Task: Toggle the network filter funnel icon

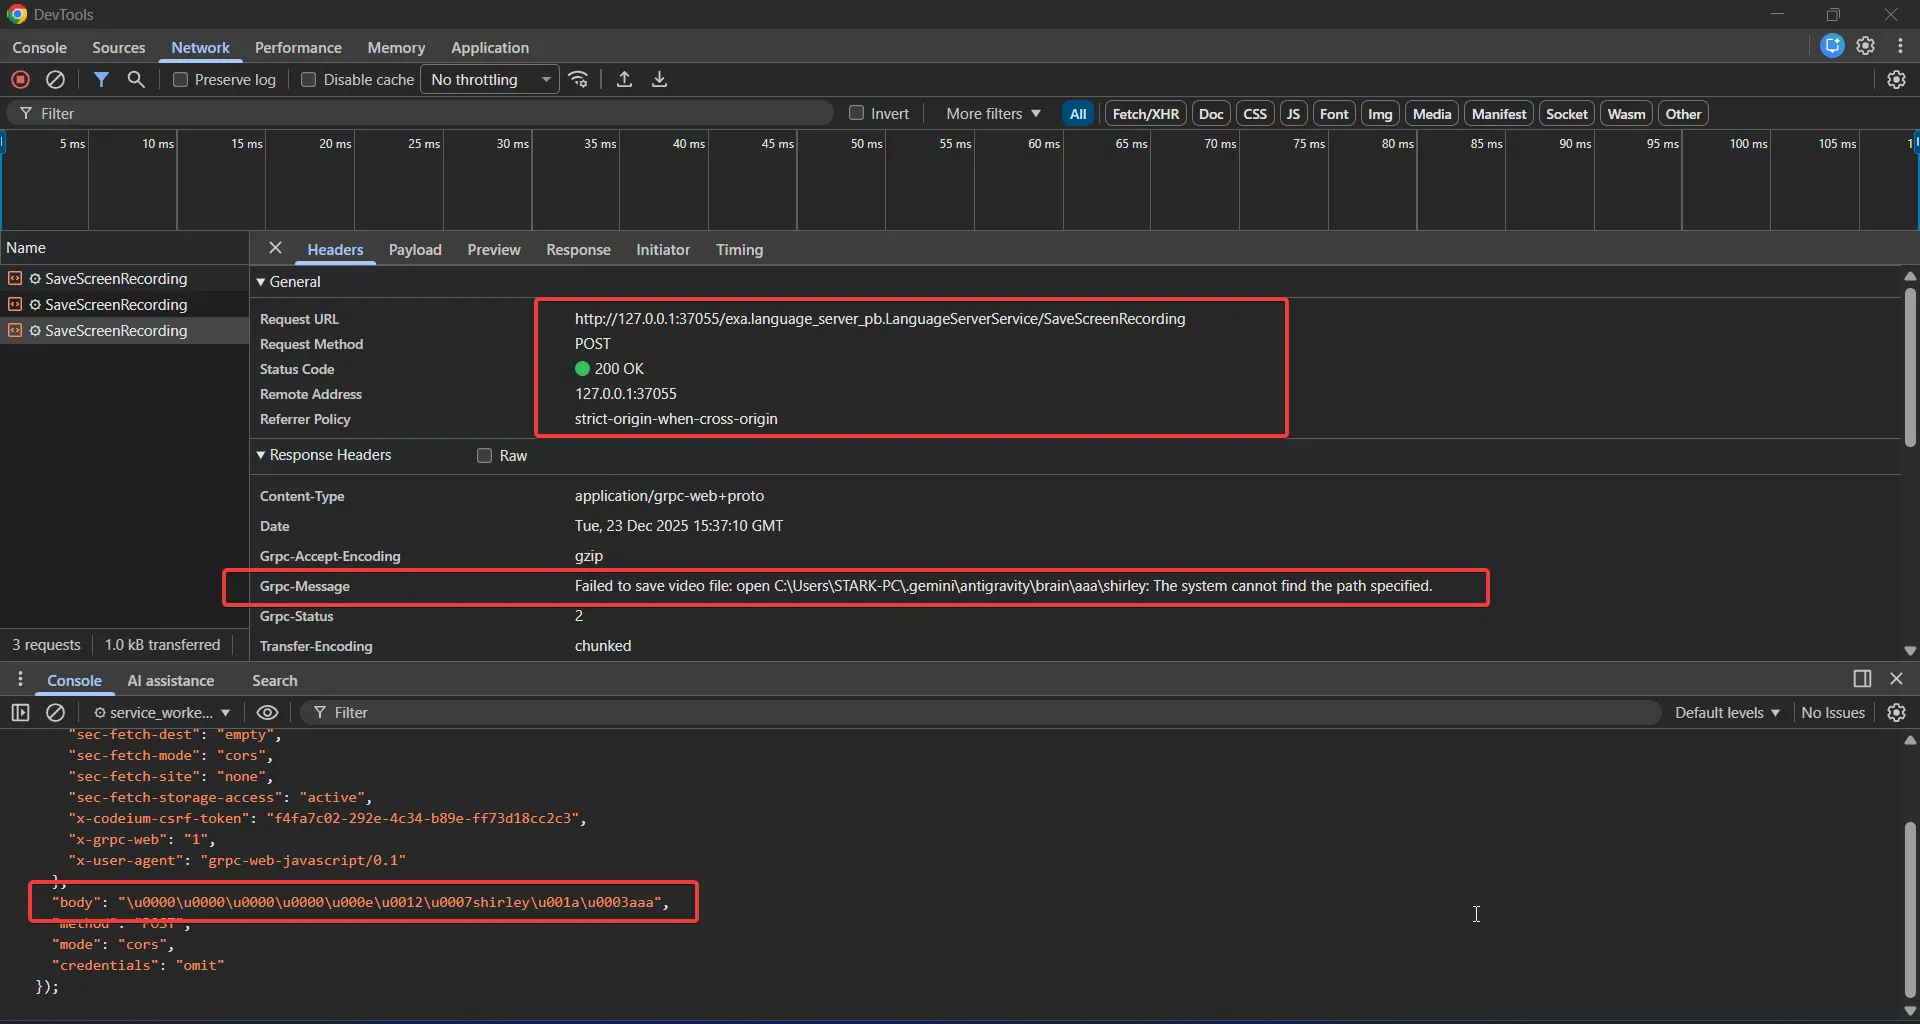Action: [x=101, y=80]
